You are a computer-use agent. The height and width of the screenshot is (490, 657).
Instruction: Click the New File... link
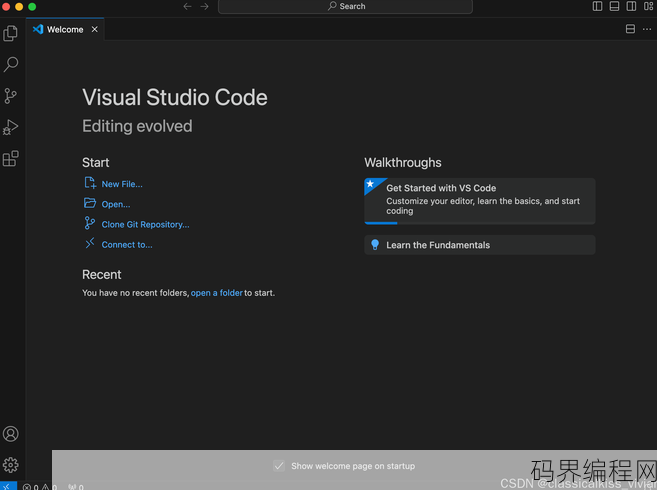click(x=122, y=184)
